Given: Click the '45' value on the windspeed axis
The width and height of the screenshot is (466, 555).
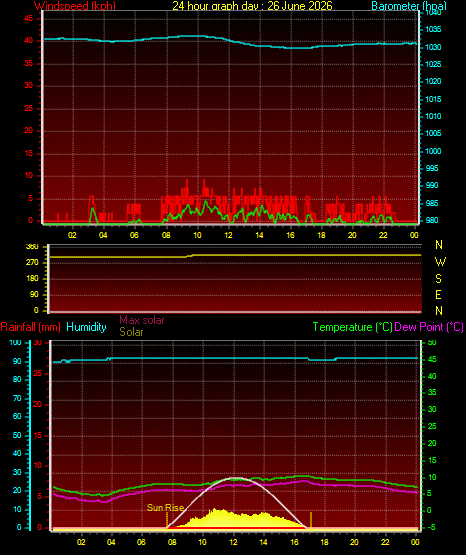Looking at the screenshot, I should tap(28, 18).
